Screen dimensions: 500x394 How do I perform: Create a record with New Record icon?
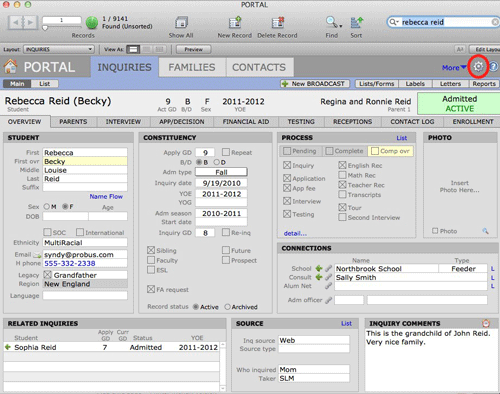point(235,23)
